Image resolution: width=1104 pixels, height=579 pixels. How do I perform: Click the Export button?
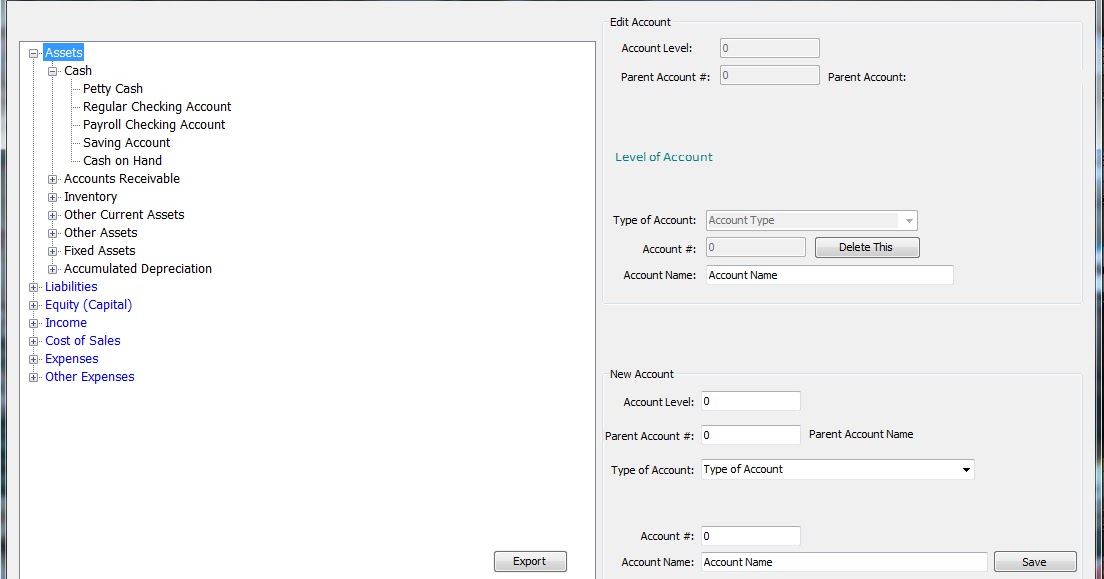click(x=530, y=561)
